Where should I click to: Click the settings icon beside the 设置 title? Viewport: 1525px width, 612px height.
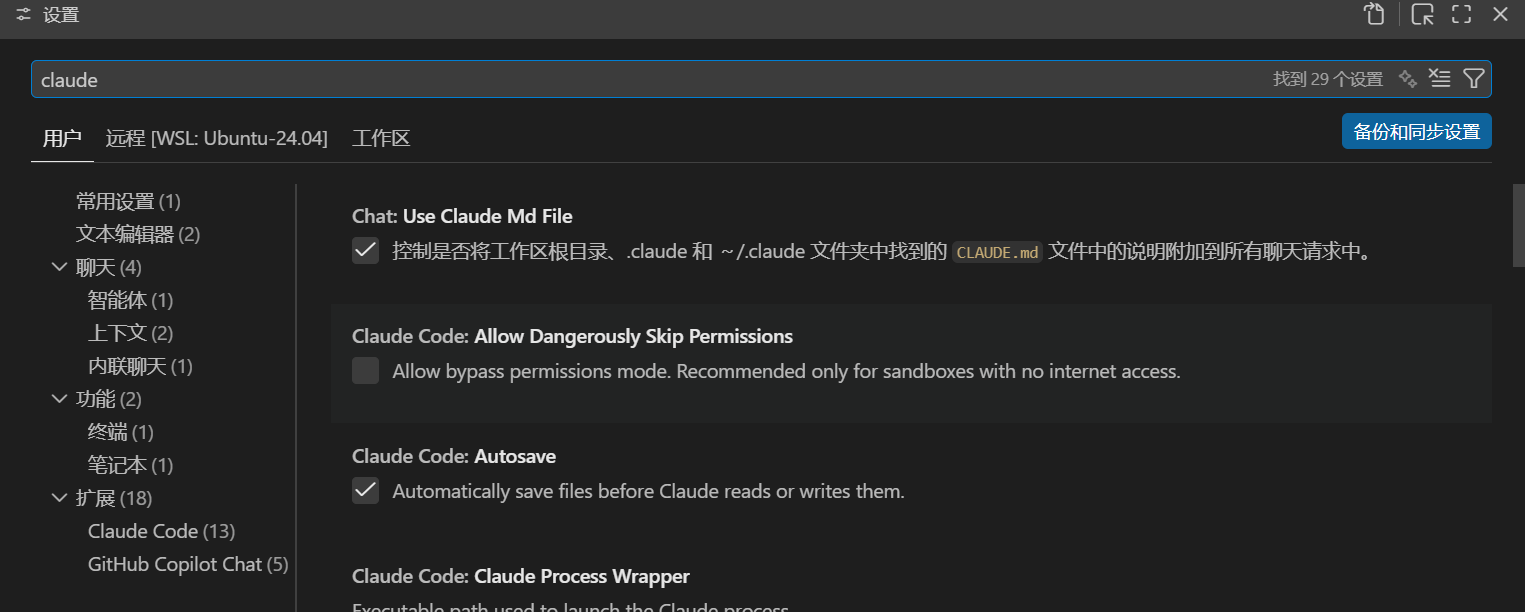pyautogui.click(x=23, y=14)
